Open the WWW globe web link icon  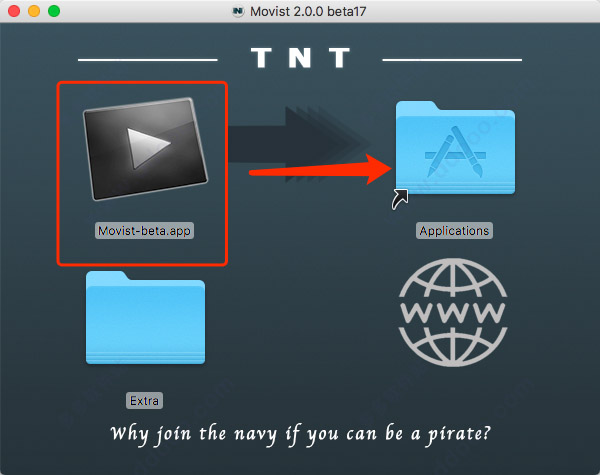tap(453, 312)
